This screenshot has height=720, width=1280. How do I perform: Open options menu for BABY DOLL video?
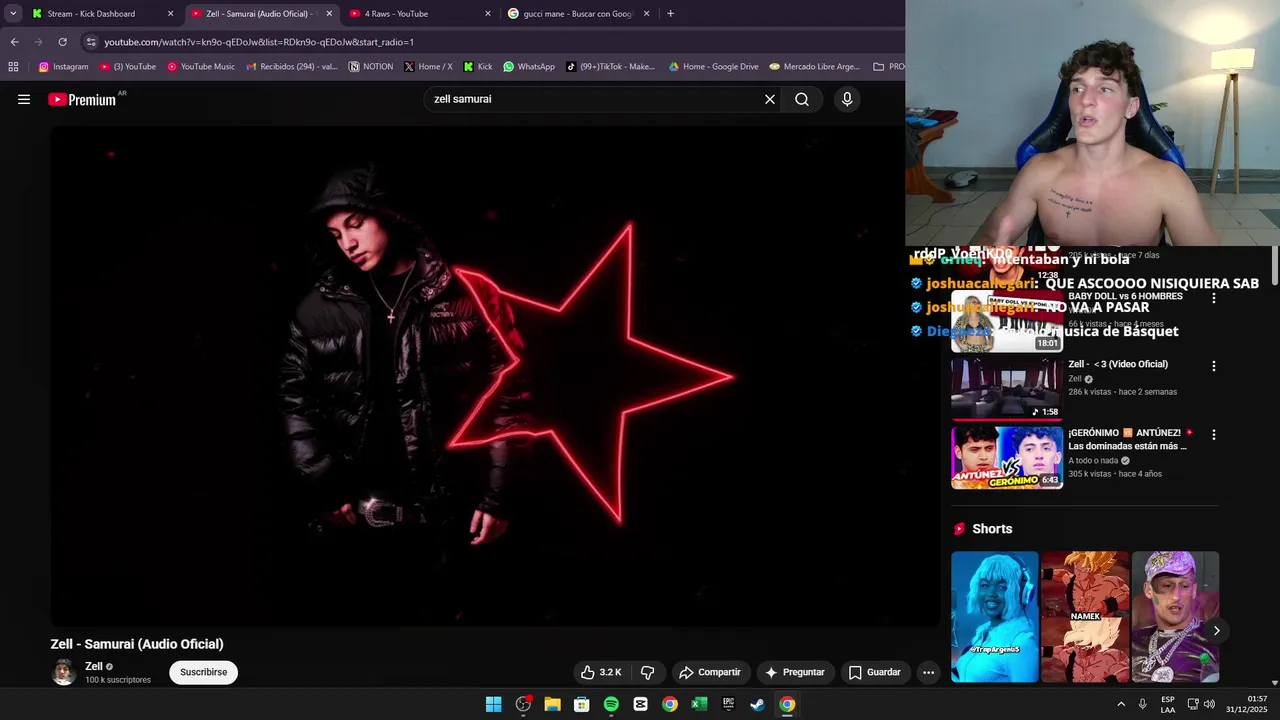[x=1214, y=298]
